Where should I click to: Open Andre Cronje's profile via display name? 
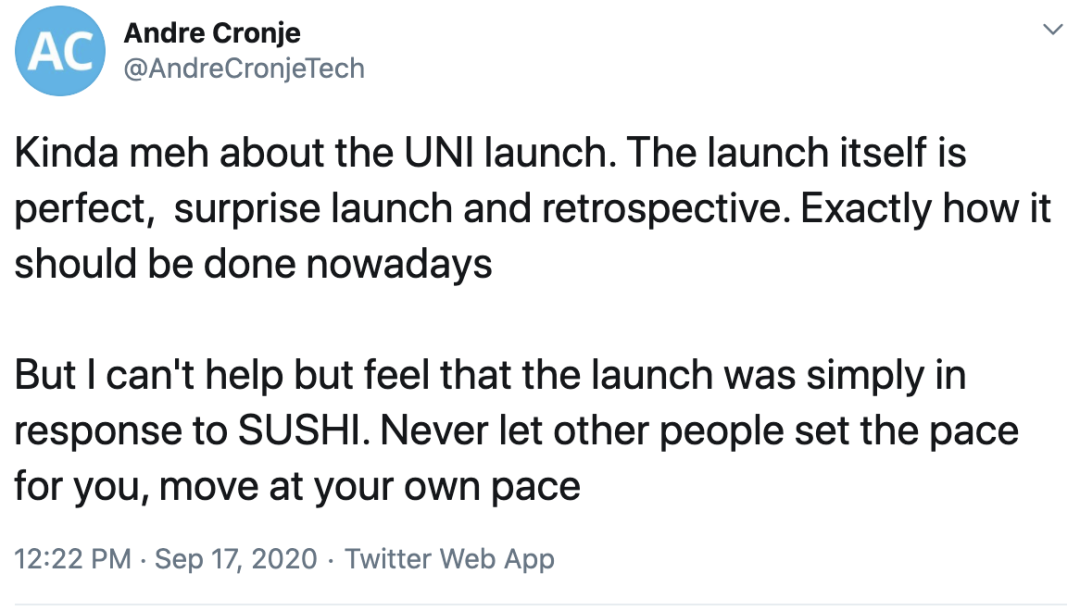[212, 33]
